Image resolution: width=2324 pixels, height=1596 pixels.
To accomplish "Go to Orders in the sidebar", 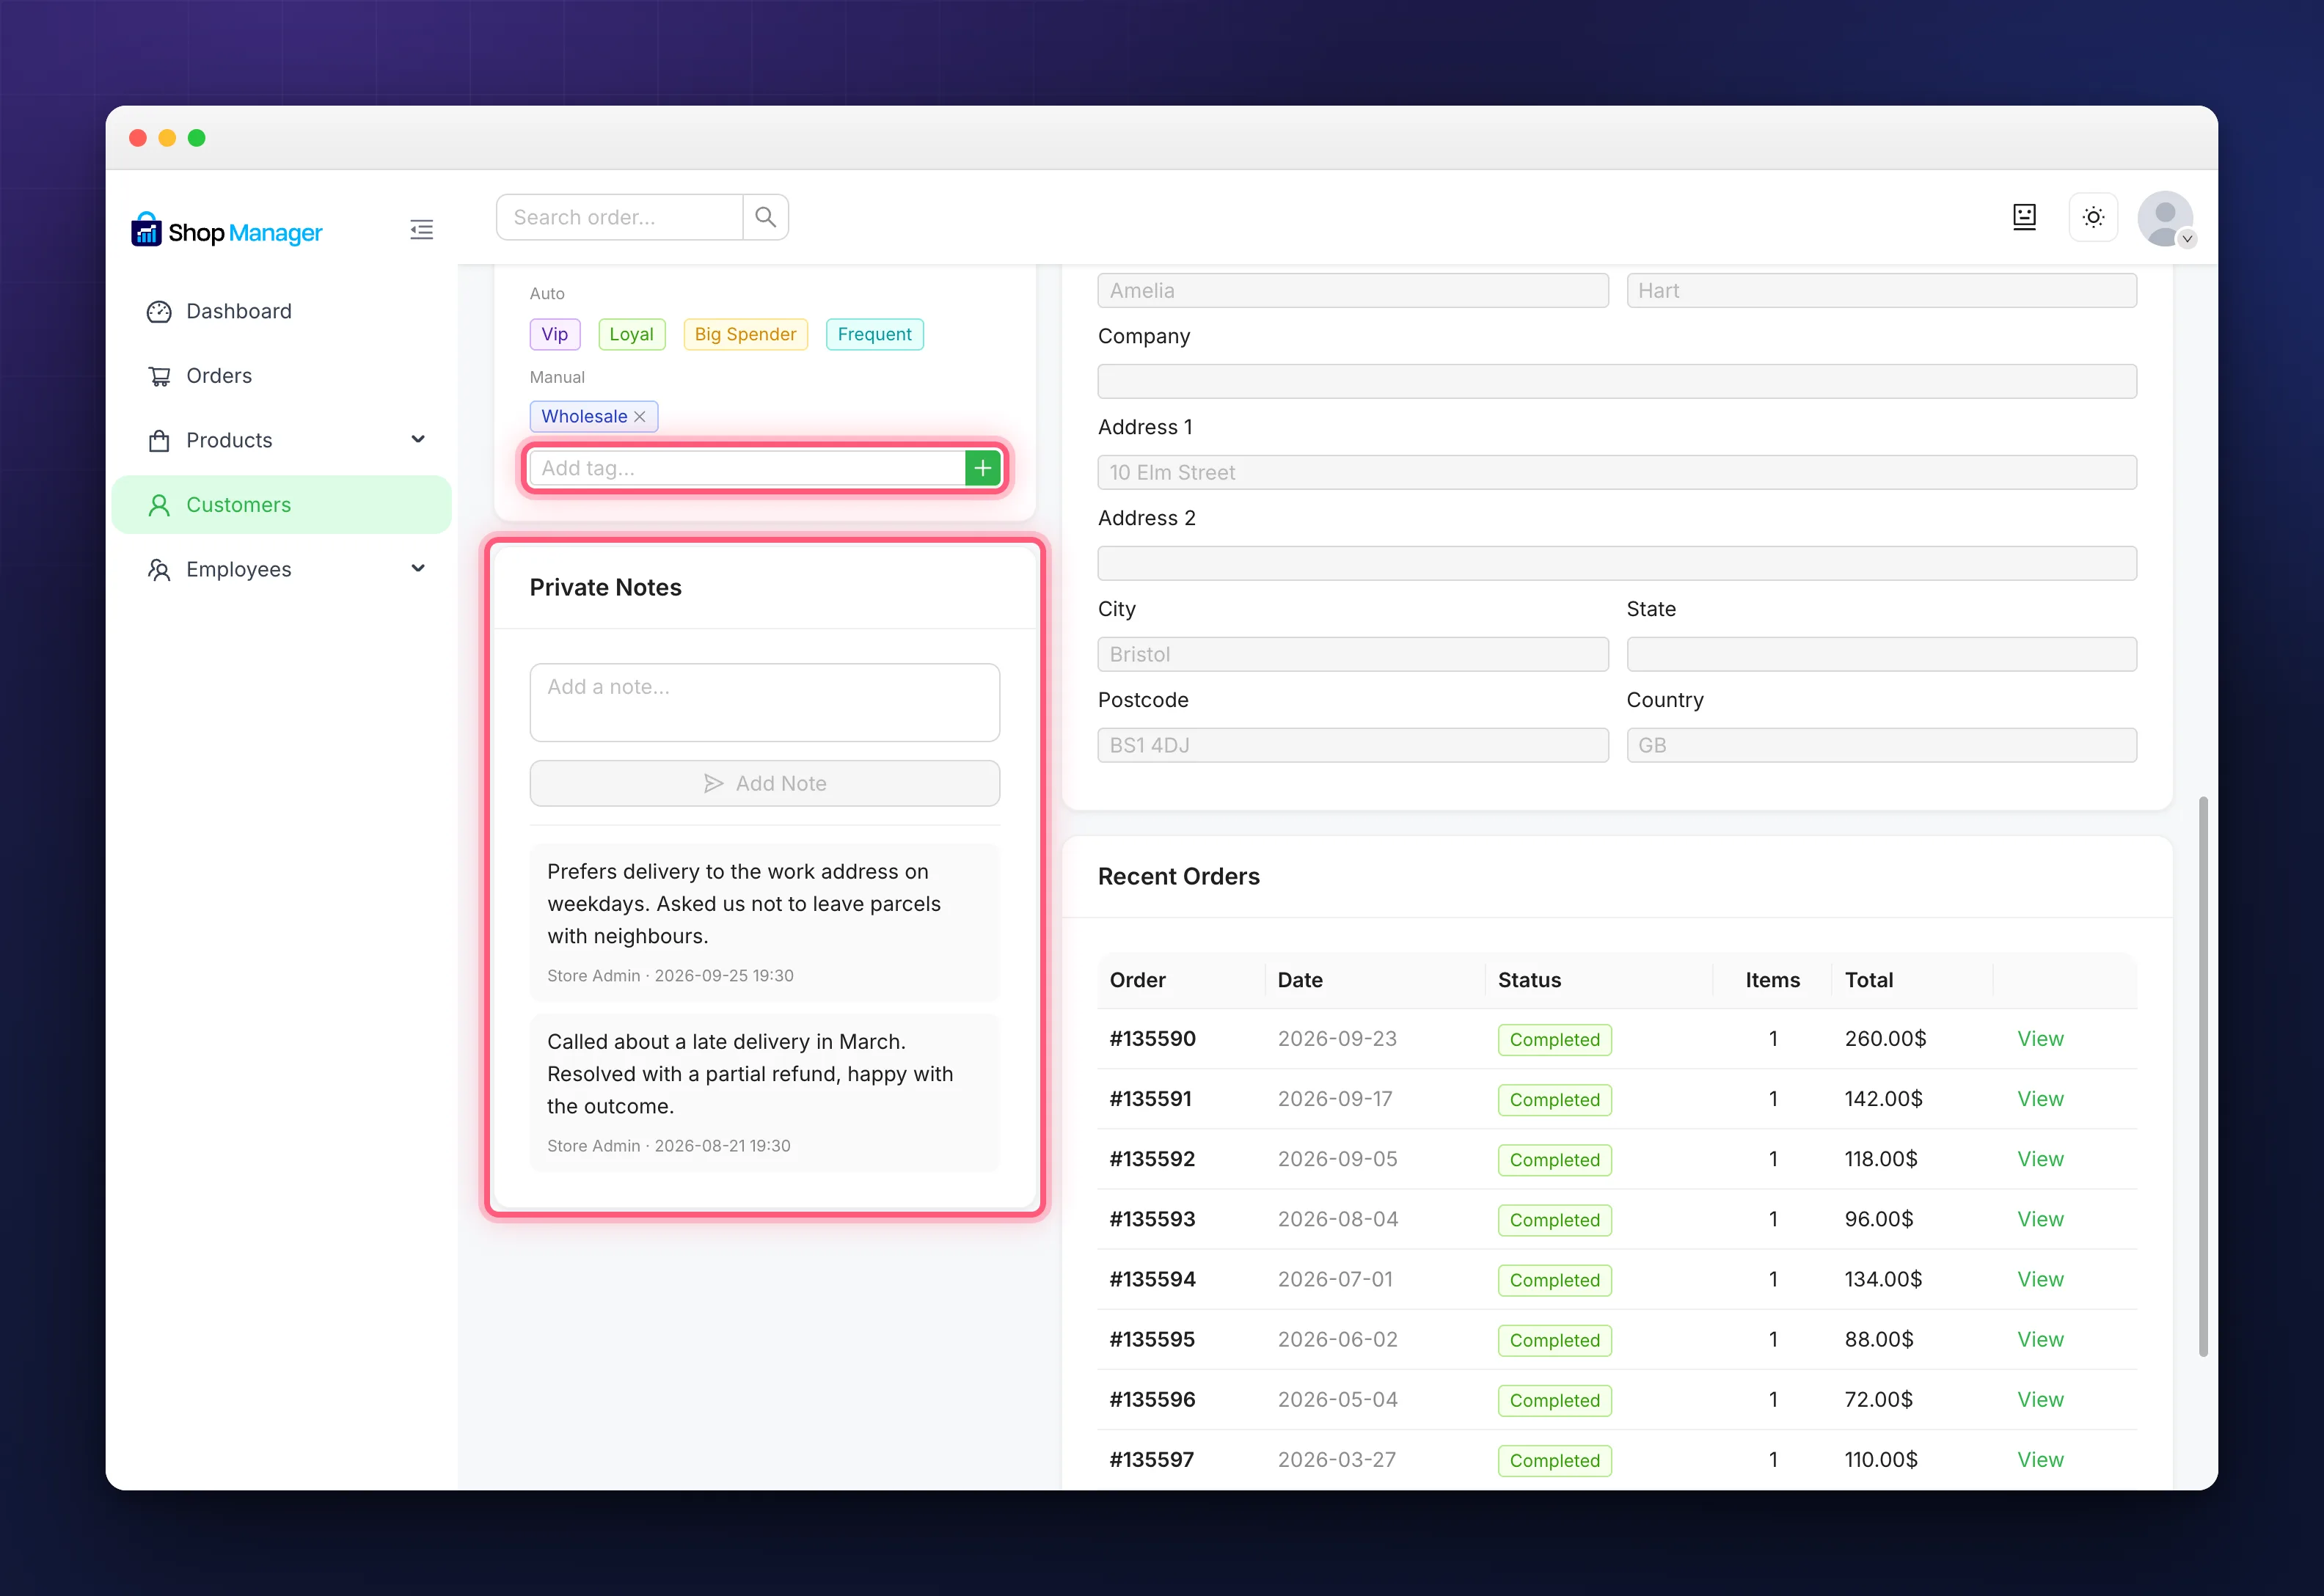I will click(282, 376).
